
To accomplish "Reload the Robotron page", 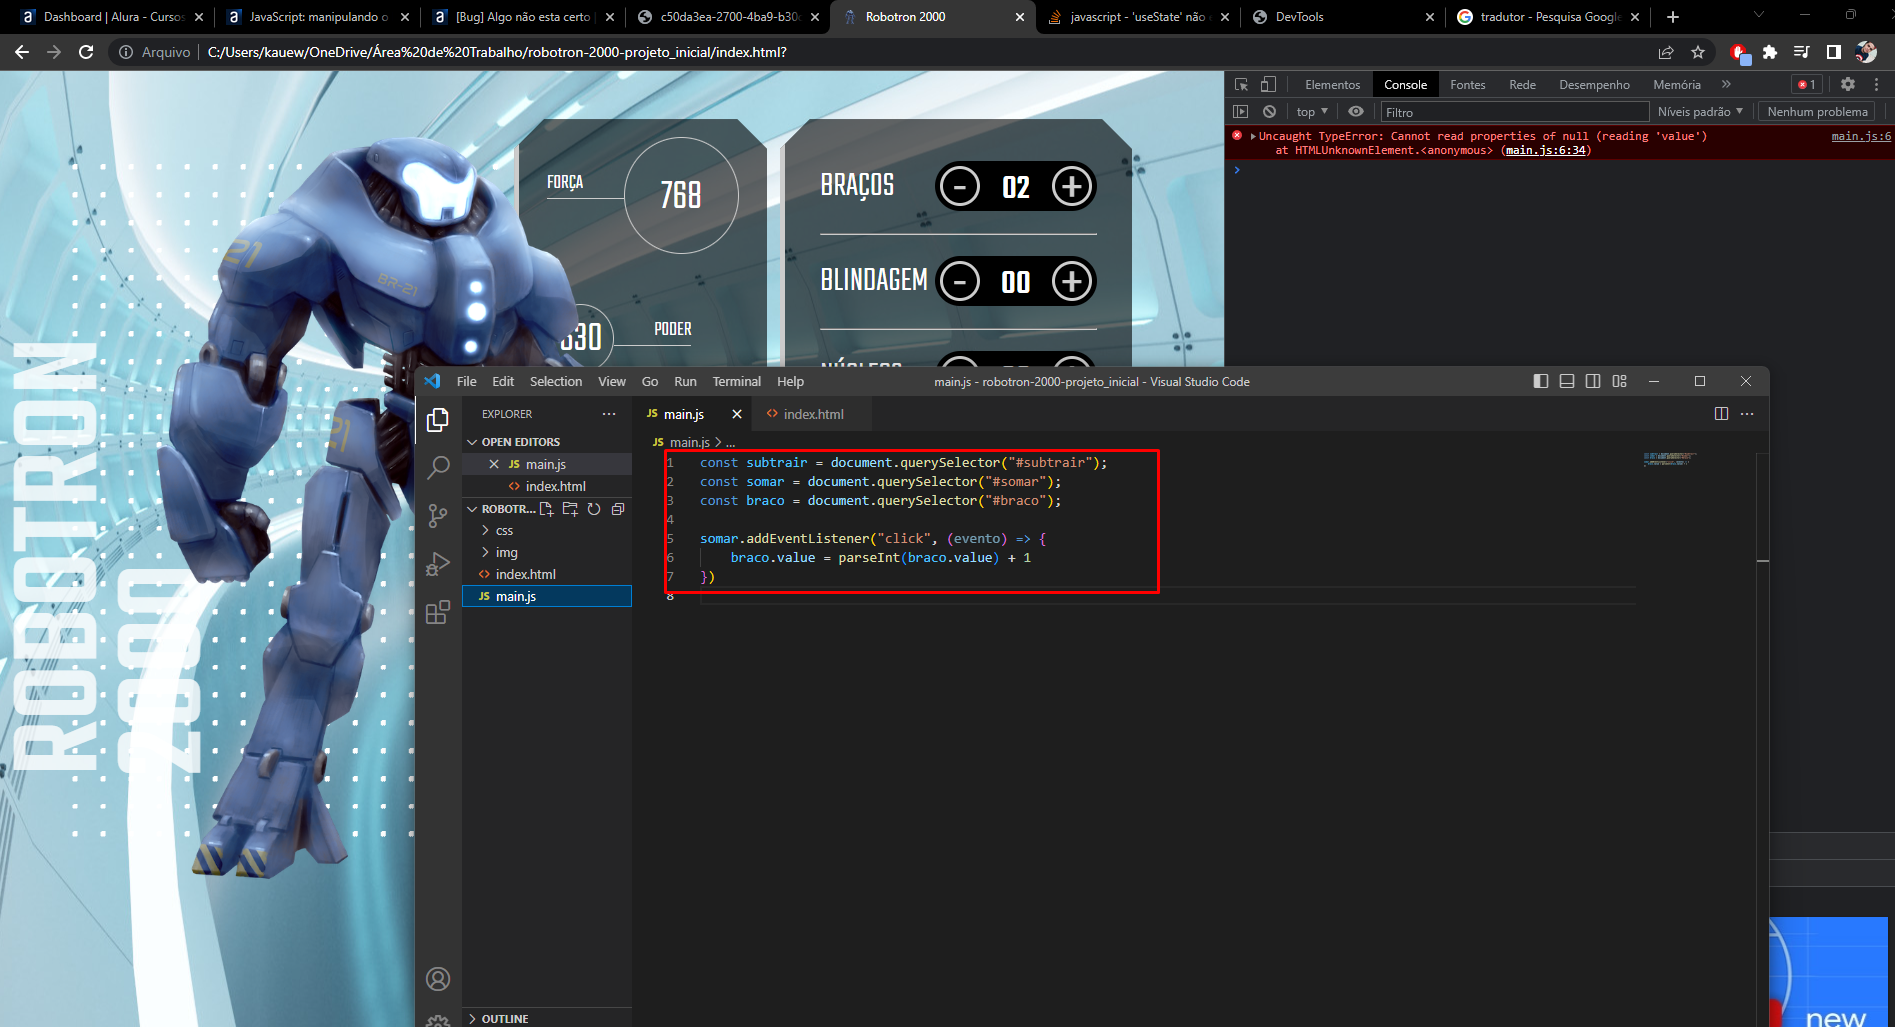I will point(86,52).
